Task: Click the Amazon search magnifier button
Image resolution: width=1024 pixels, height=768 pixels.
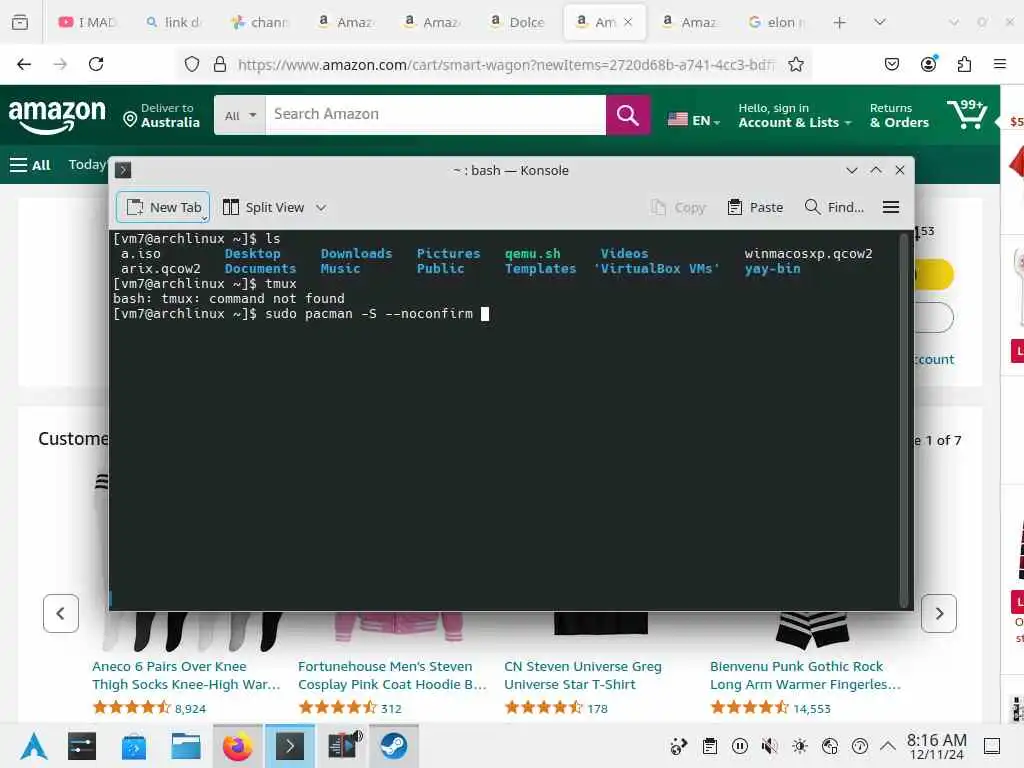Action: 628,115
